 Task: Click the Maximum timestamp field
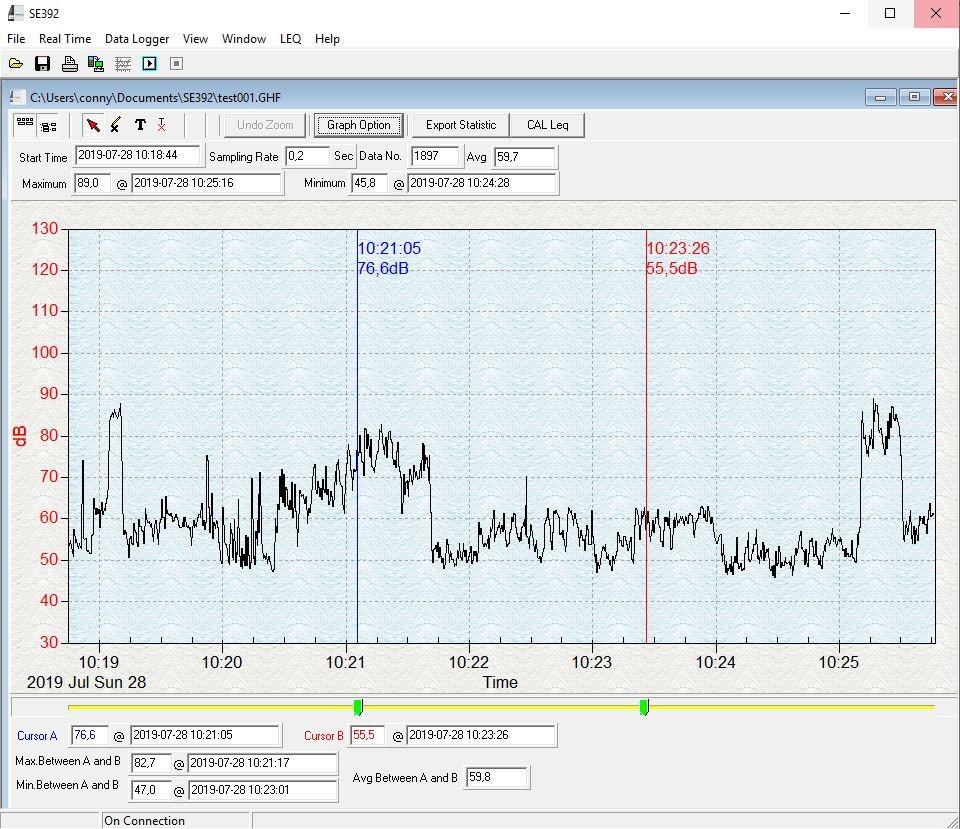coord(206,183)
